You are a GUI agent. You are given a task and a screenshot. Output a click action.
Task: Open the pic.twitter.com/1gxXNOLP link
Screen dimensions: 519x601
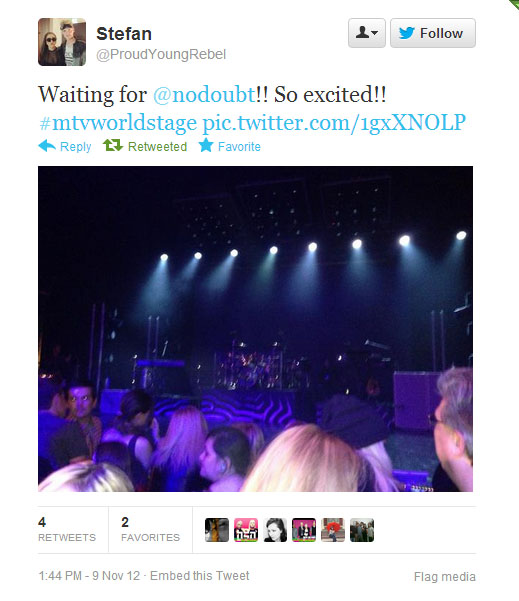[x=334, y=123]
